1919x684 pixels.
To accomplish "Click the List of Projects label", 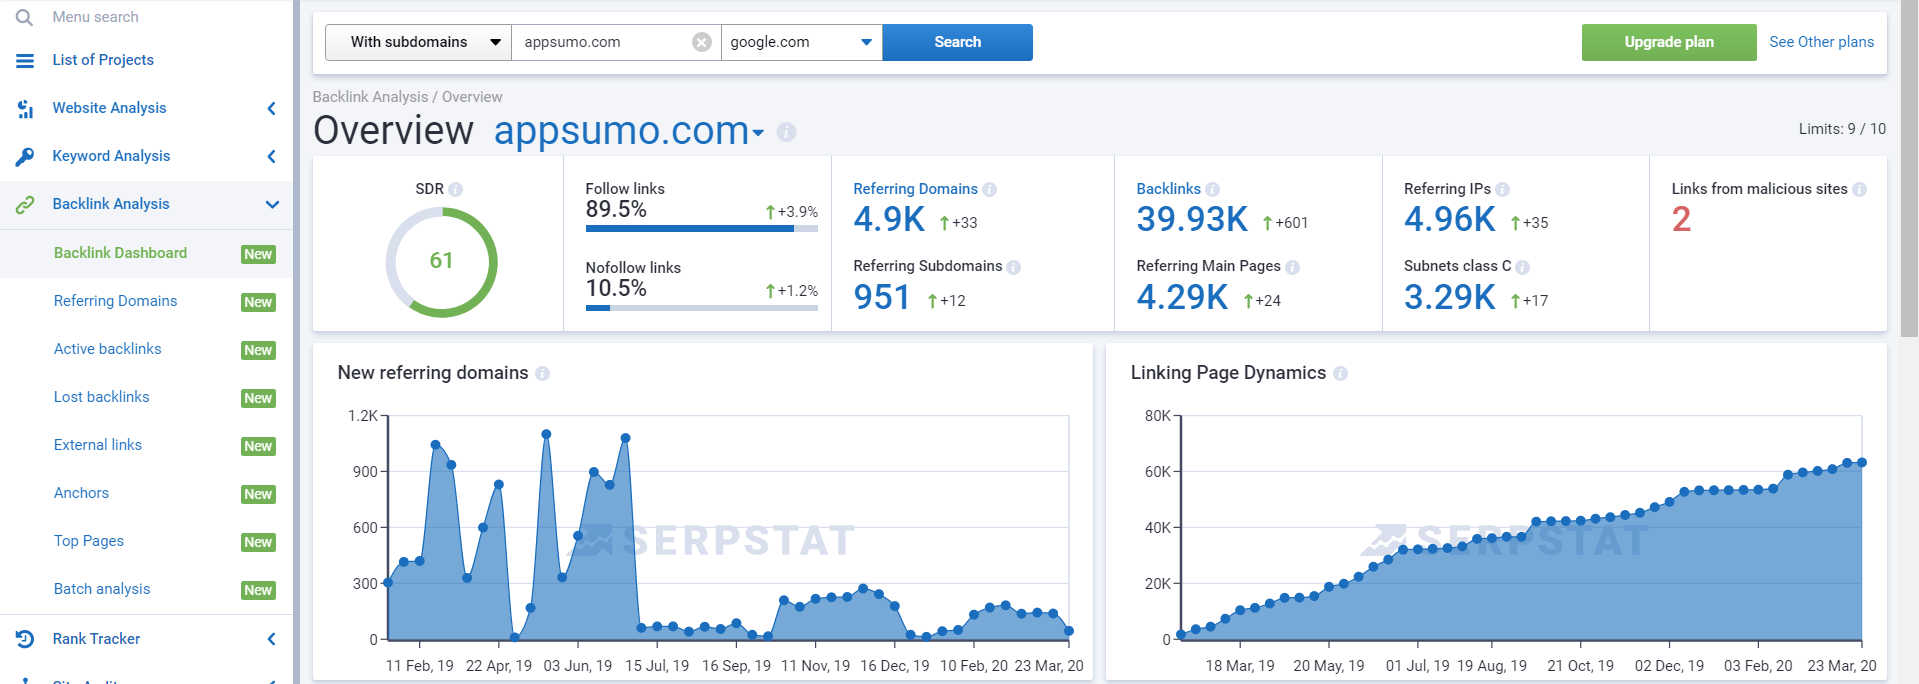I will (x=103, y=60).
